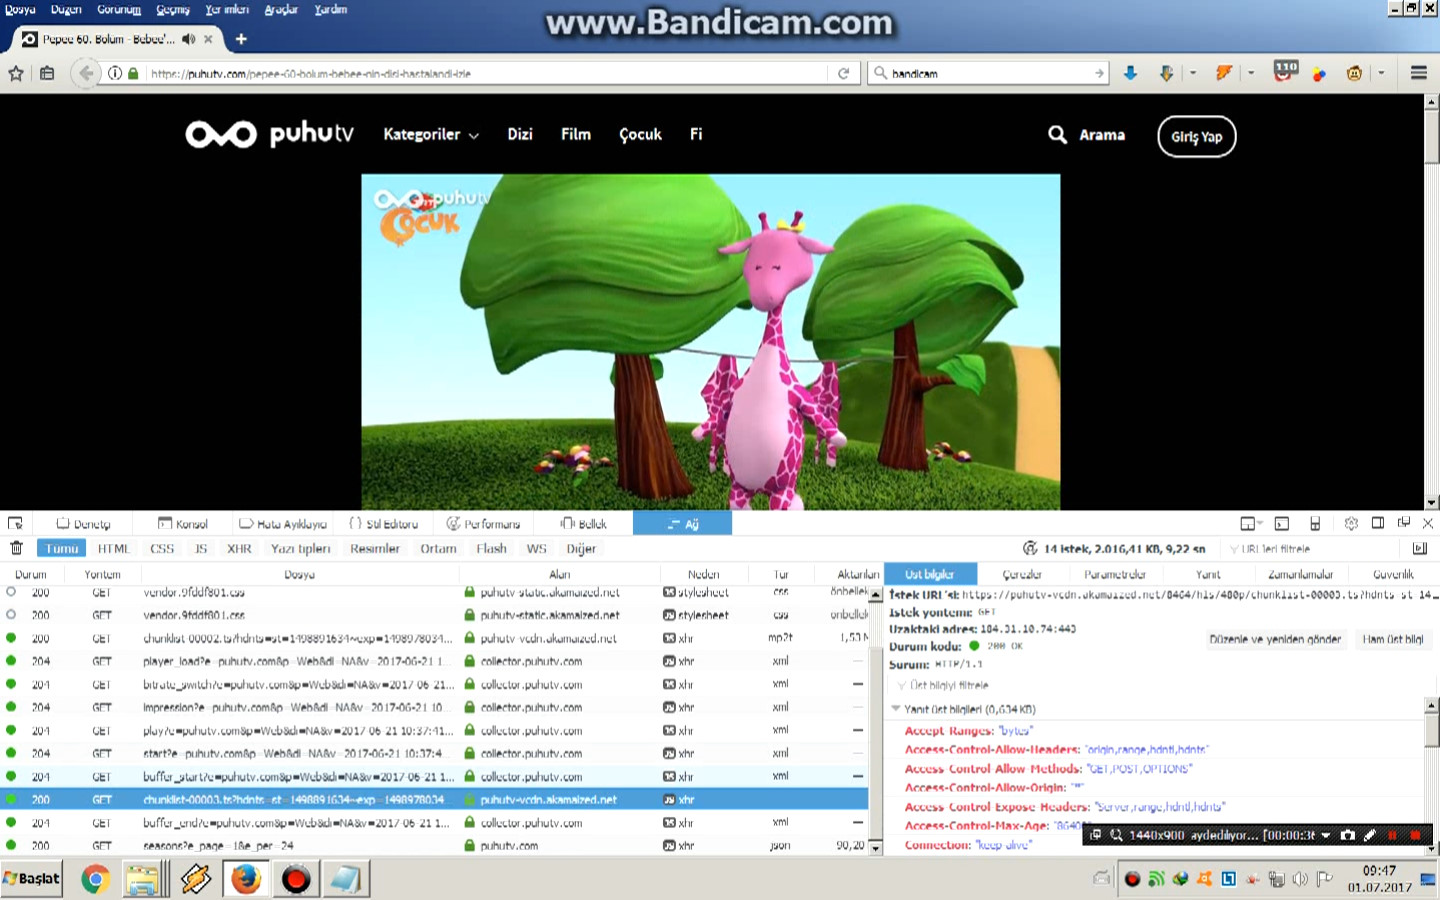Stop the Bandicam recording with the red square

(x=1415, y=835)
